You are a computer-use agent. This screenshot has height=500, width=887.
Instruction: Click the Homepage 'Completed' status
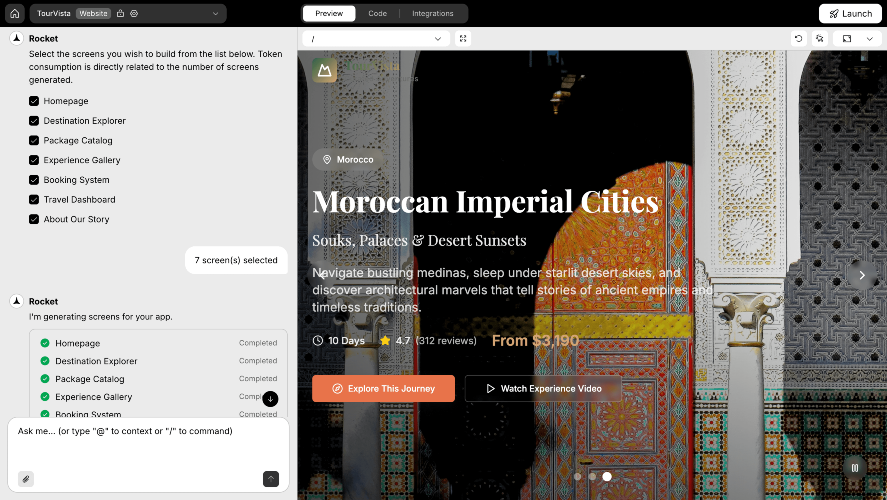pyautogui.click(x=258, y=343)
